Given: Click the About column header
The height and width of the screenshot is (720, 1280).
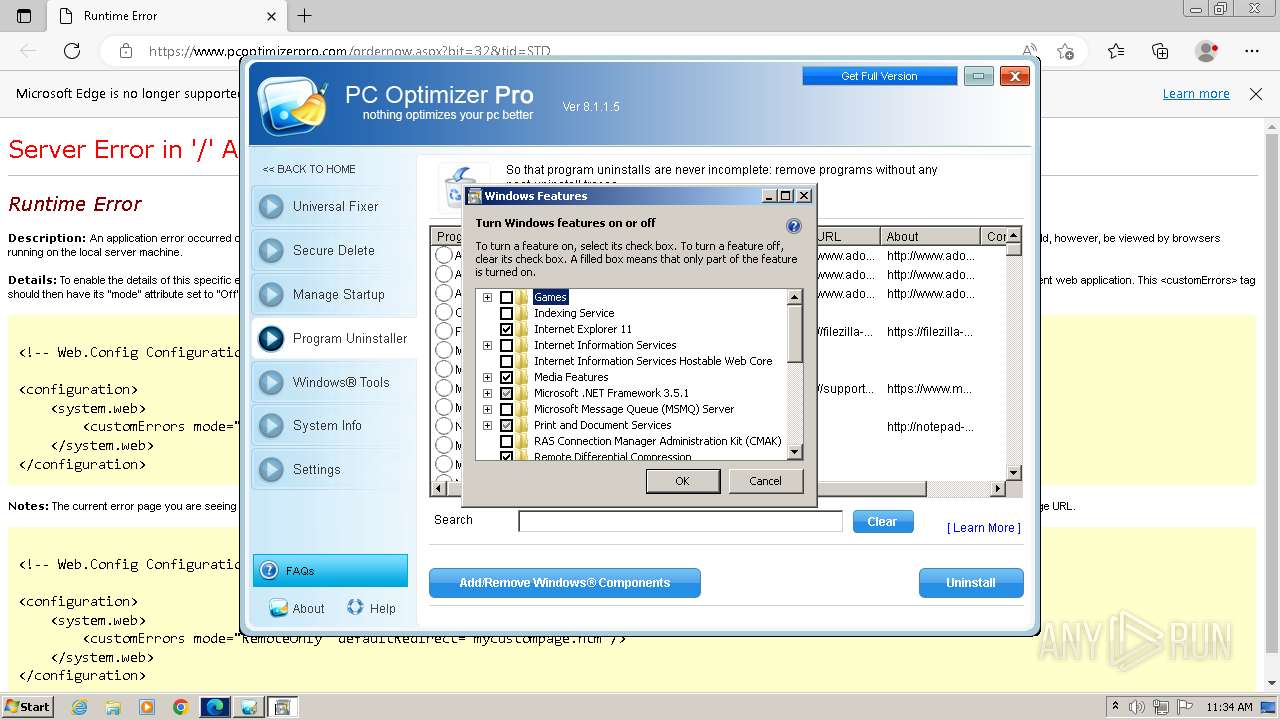Looking at the screenshot, I should tap(930, 237).
